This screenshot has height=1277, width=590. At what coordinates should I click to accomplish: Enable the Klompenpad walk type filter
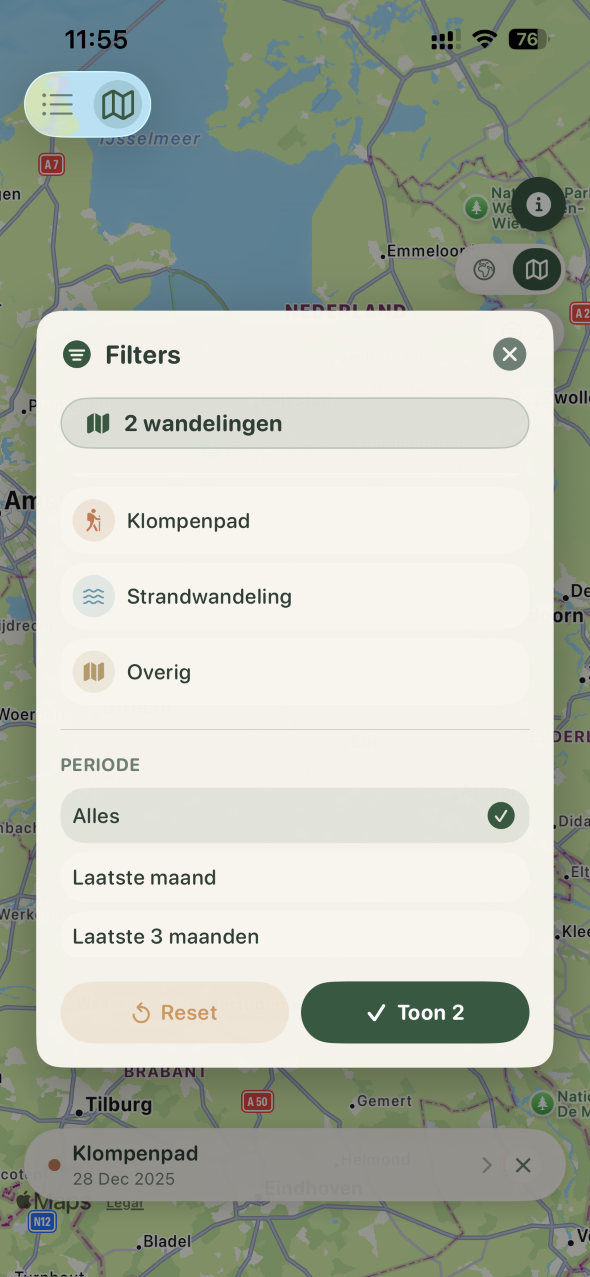(294, 520)
